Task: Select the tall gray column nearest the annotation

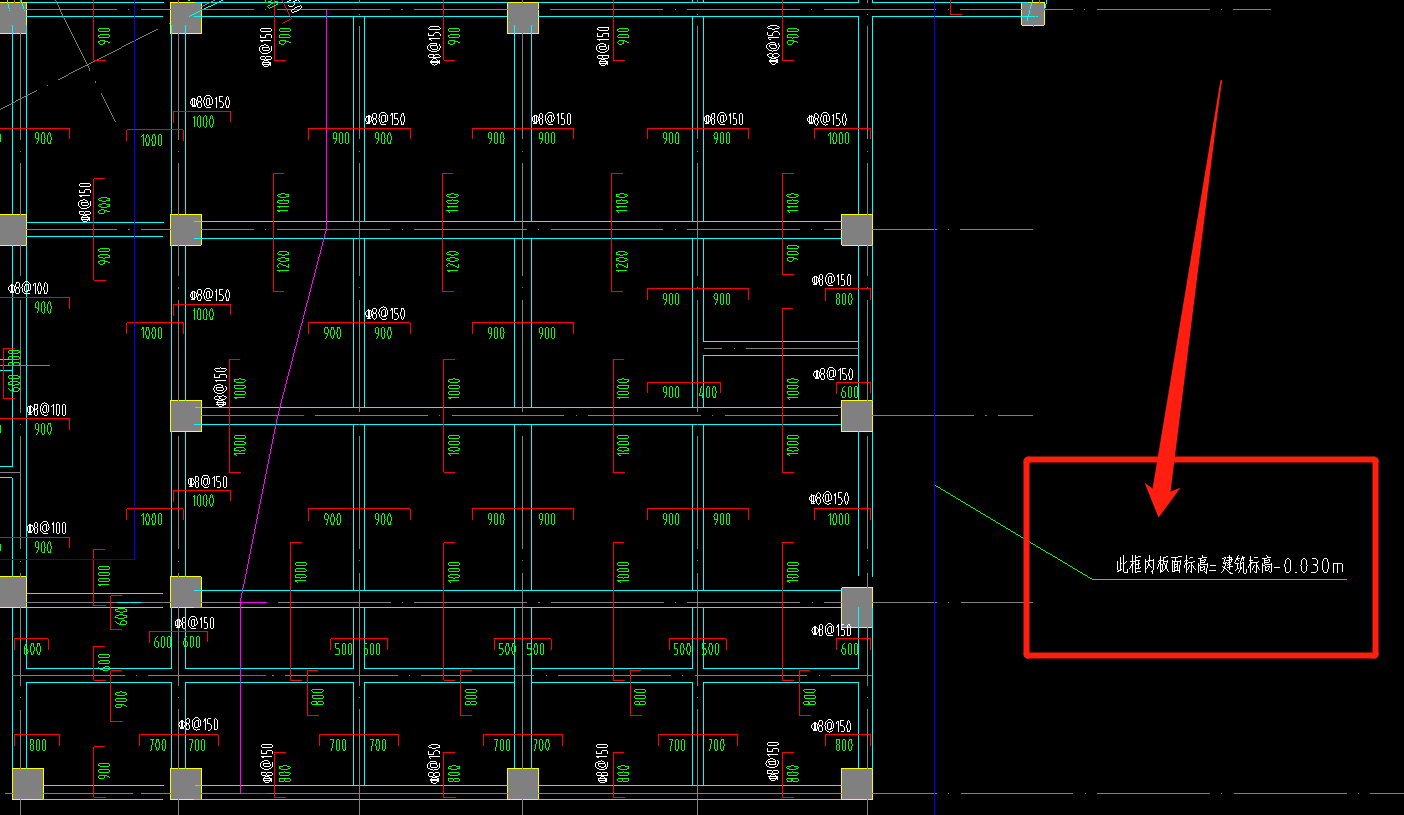Action: pos(857,607)
